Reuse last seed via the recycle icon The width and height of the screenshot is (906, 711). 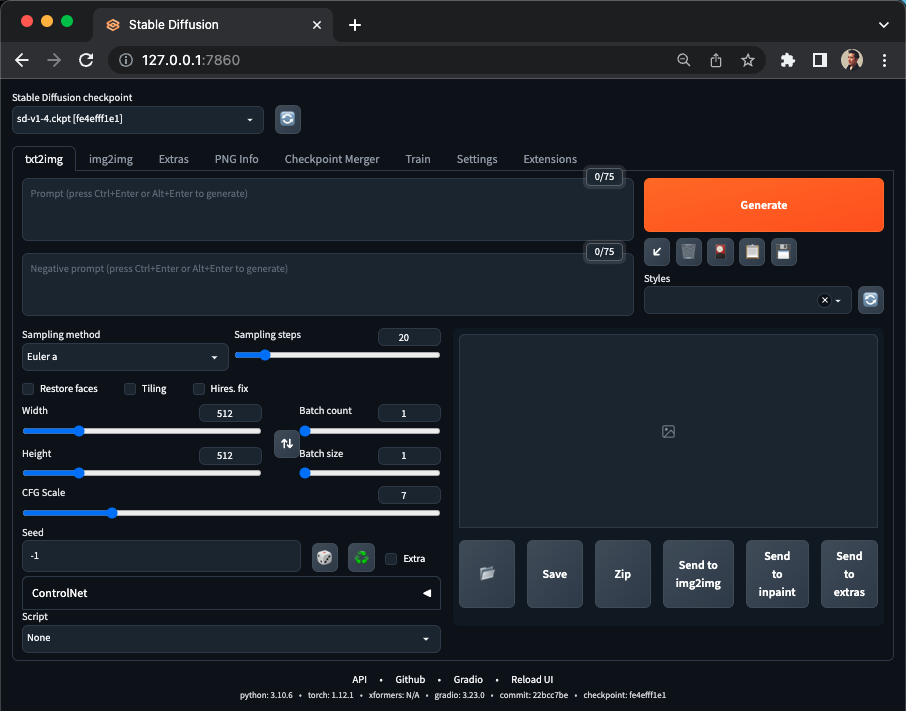[361, 557]
